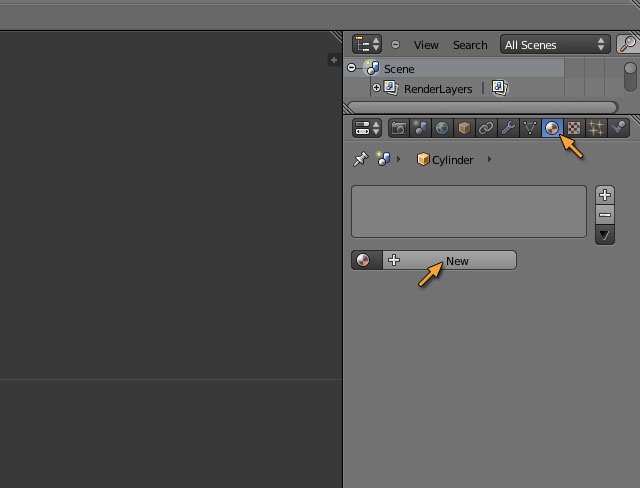Open the Search menu in outliner
This screenshot has height=488, width=640.
(470, 44)
